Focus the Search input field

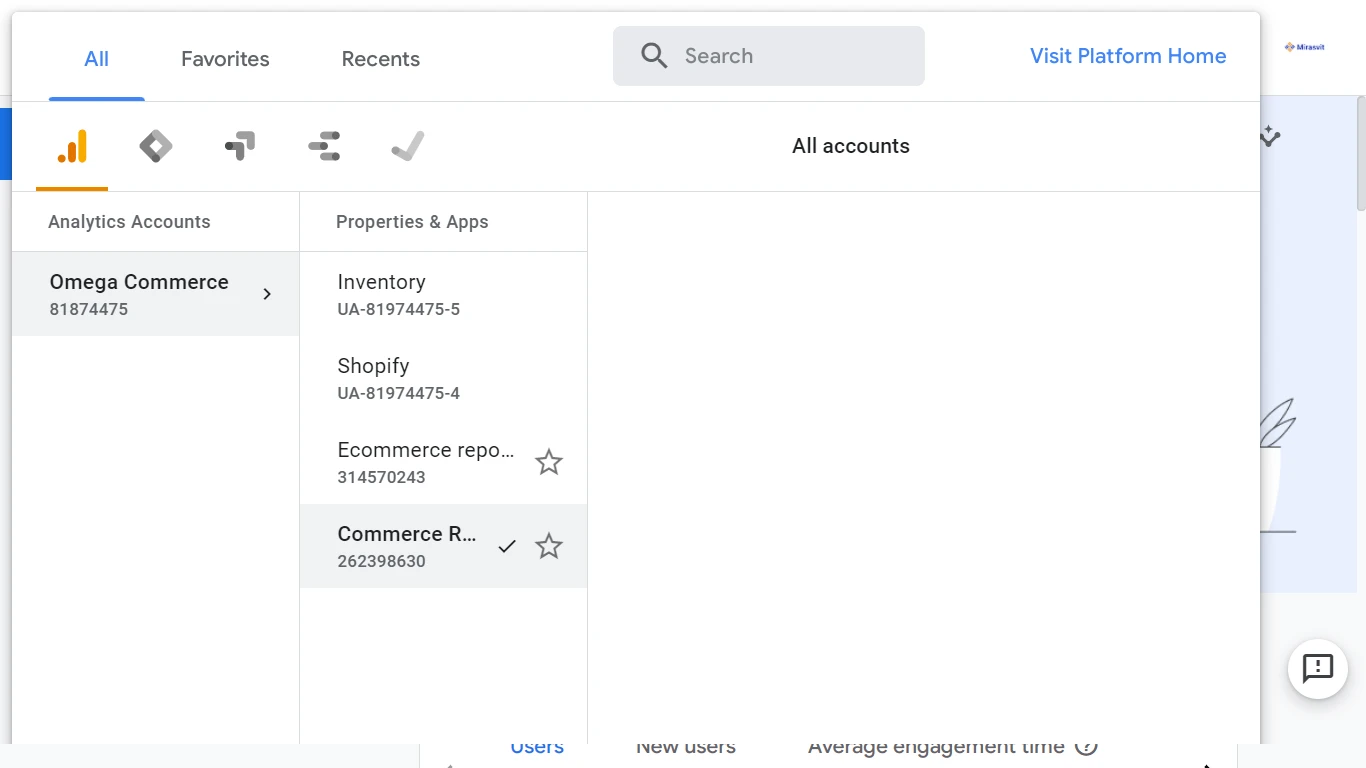pyautogui.click(x=790, y=56)
